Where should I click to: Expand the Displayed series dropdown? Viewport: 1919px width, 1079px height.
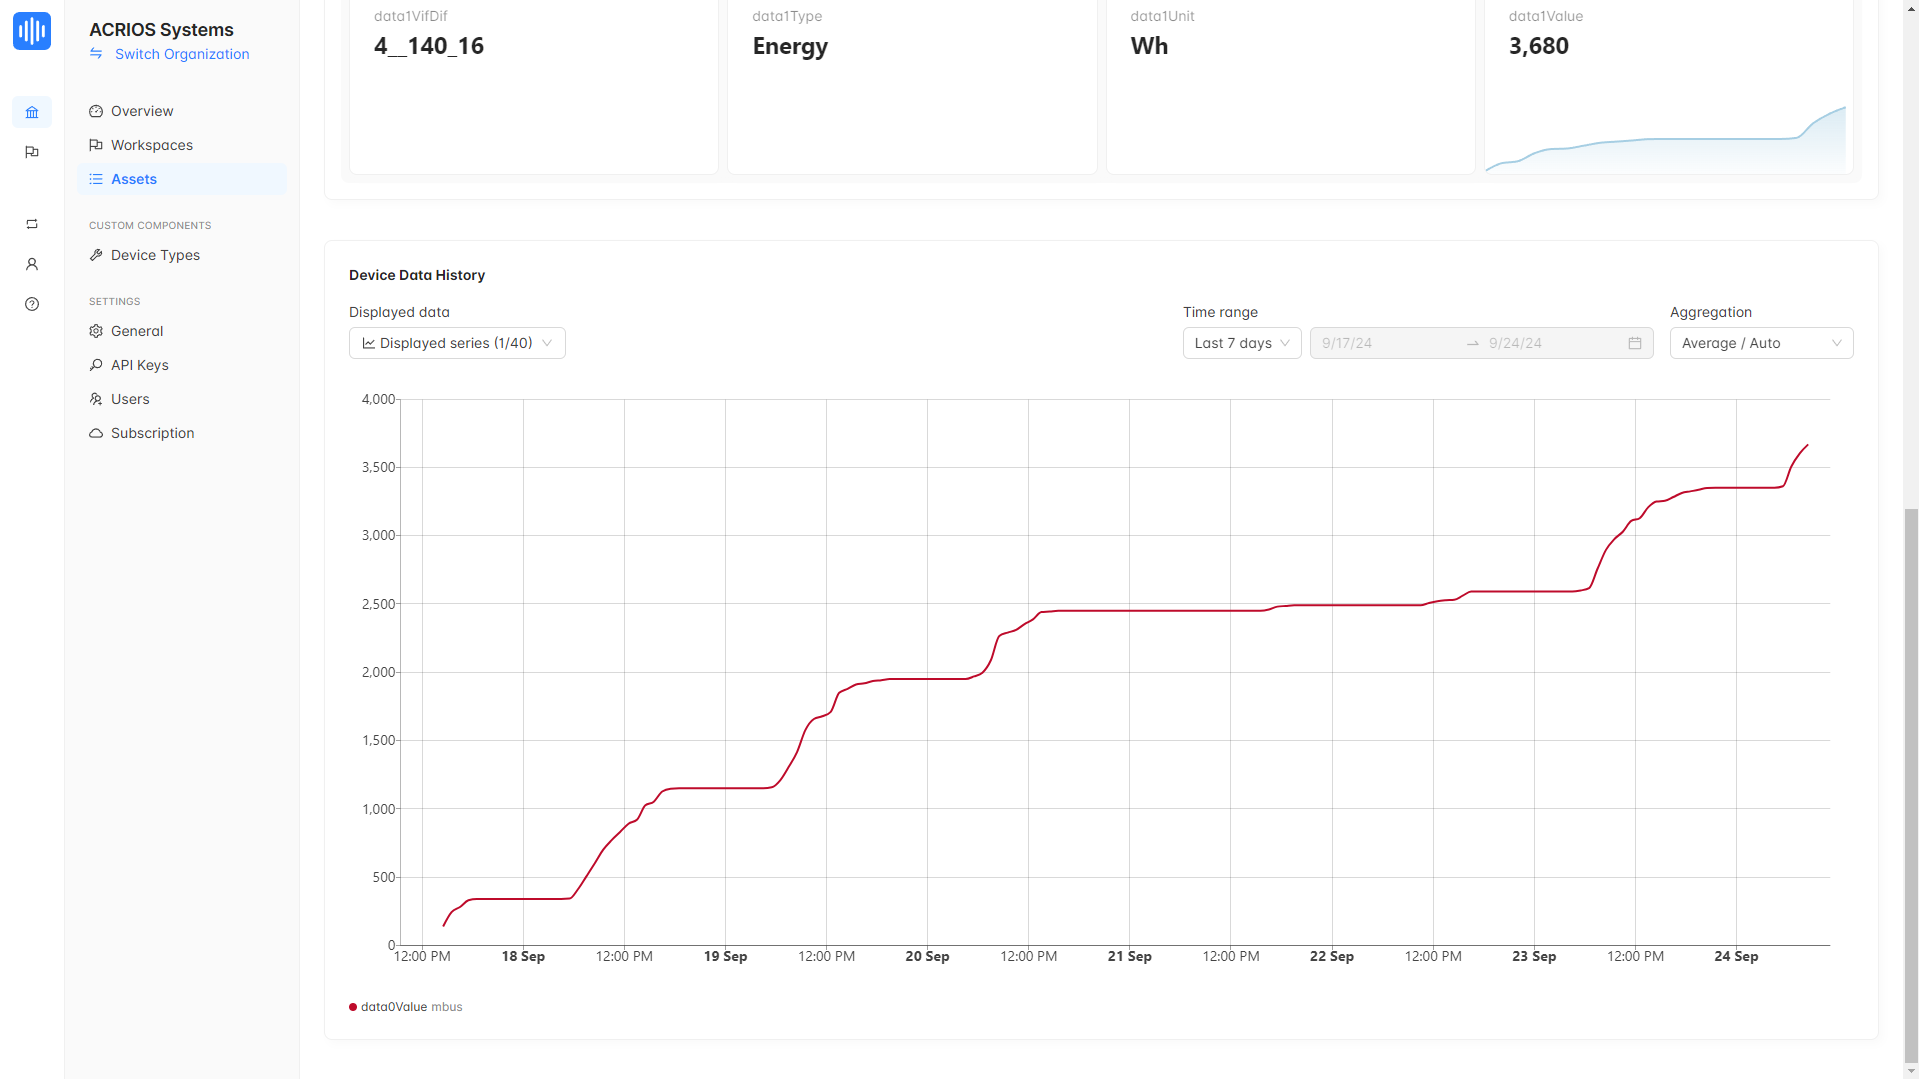[457, 343]
